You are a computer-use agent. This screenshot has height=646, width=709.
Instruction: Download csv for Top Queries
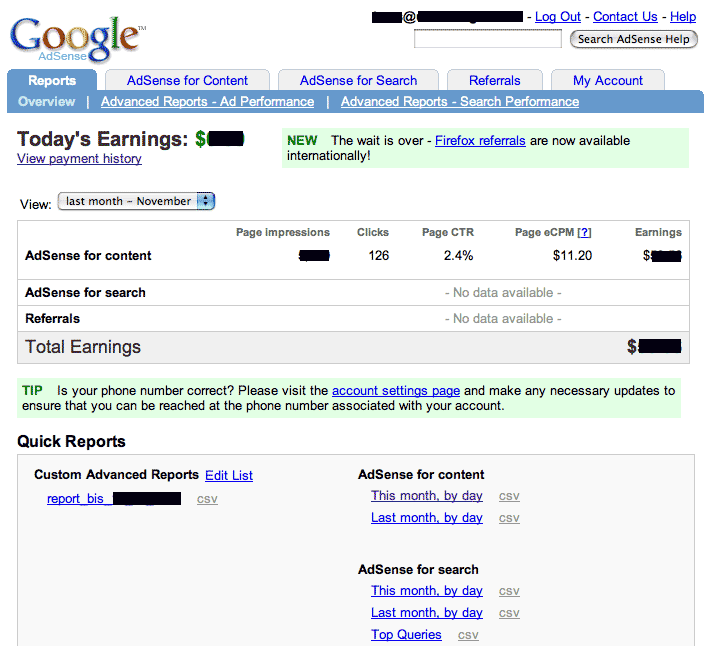[x=468, y=636]
